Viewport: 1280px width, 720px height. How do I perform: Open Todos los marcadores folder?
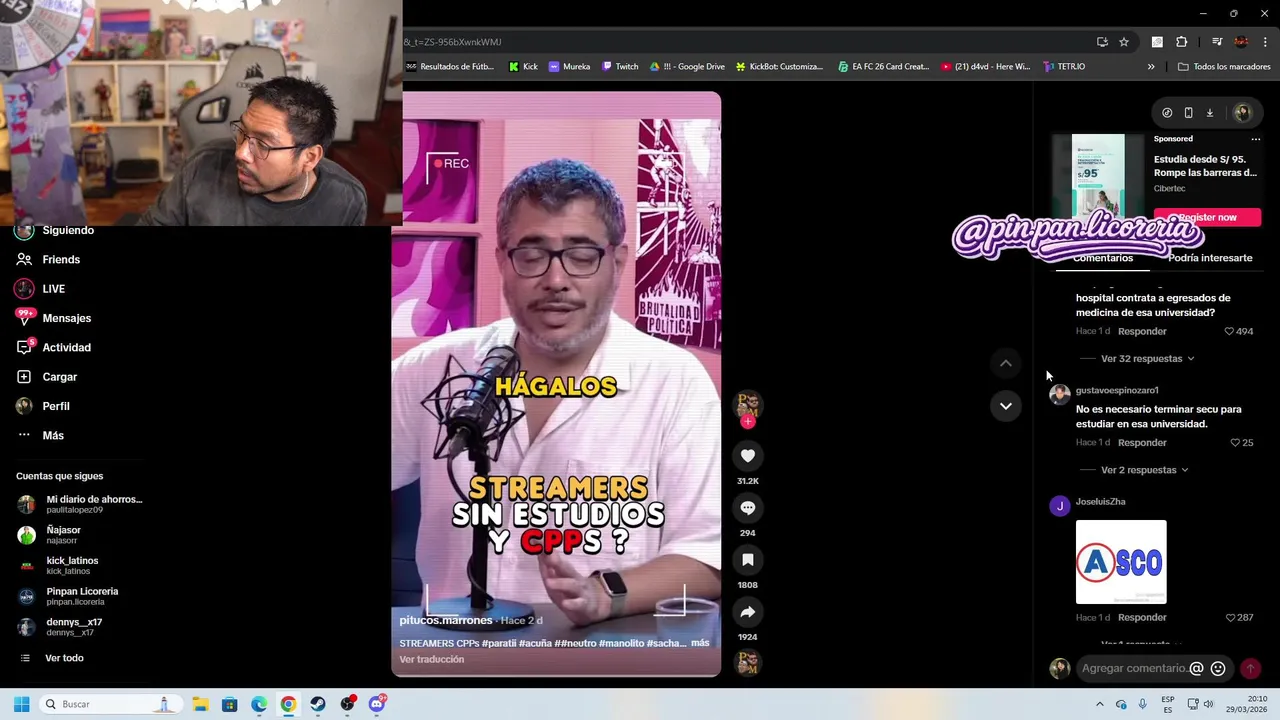(x=1224, y=67)
